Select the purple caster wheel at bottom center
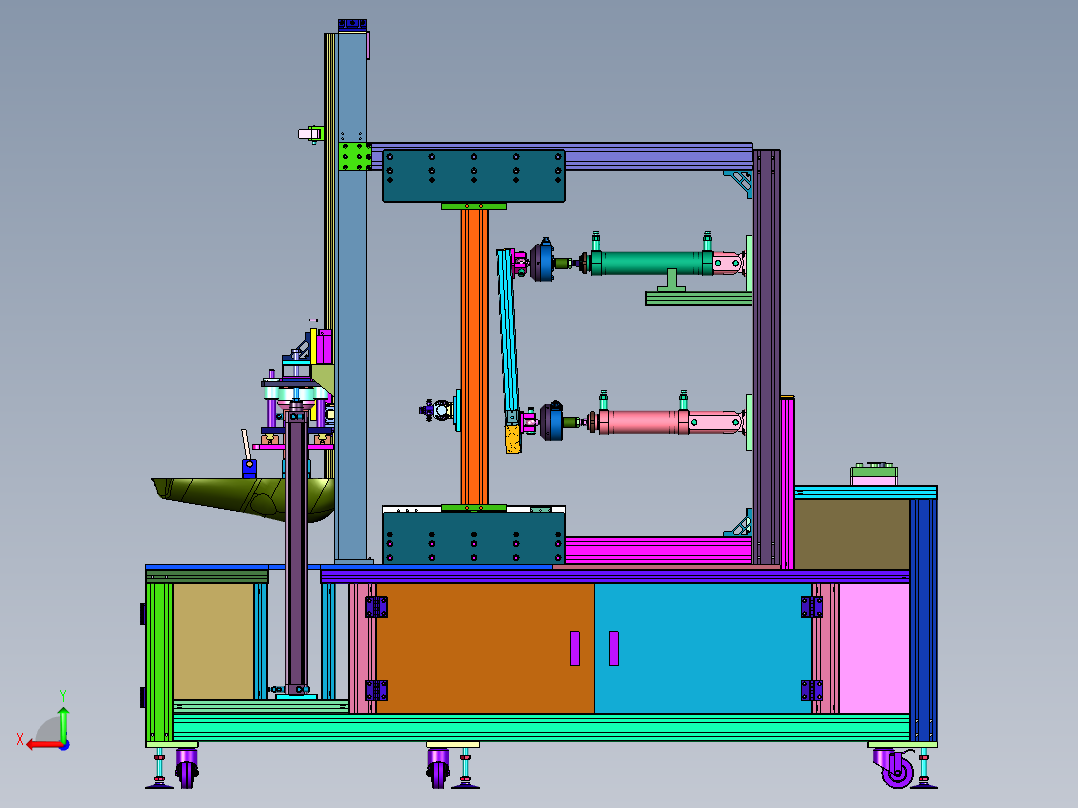This screenshot has height=808, width=1078. [x=438, y=768]
